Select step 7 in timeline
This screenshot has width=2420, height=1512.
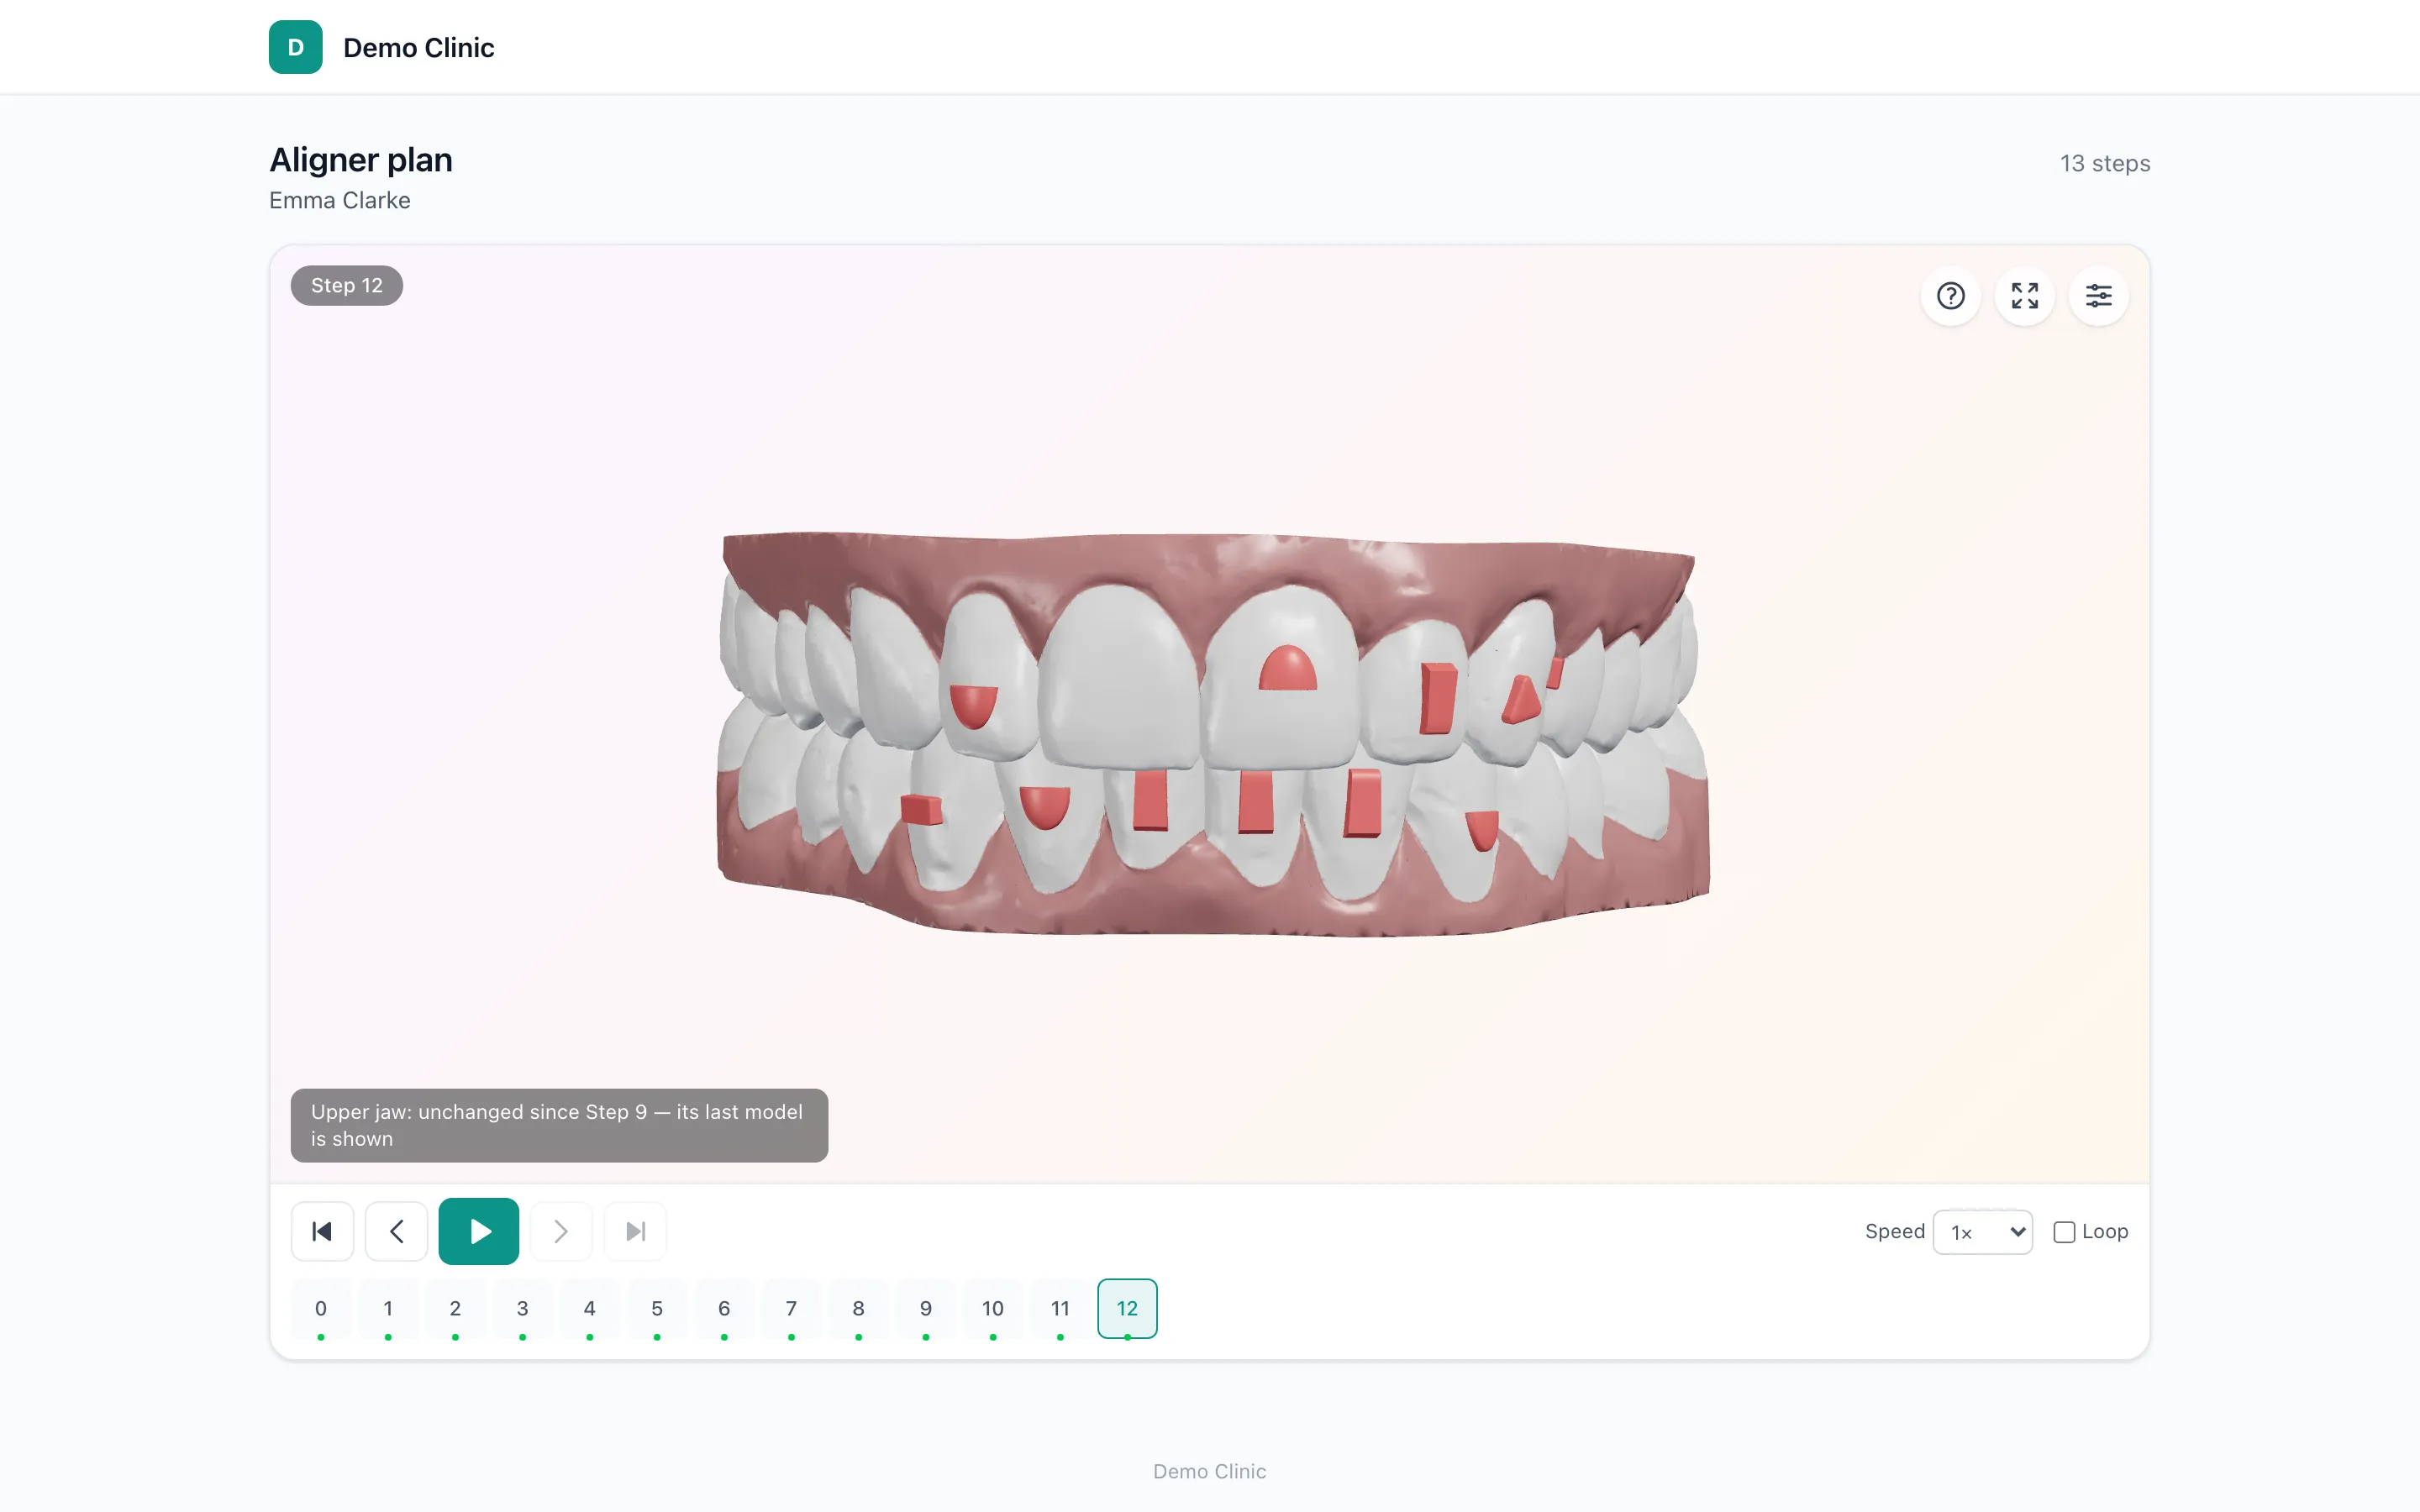click(x=791, y=1309)
